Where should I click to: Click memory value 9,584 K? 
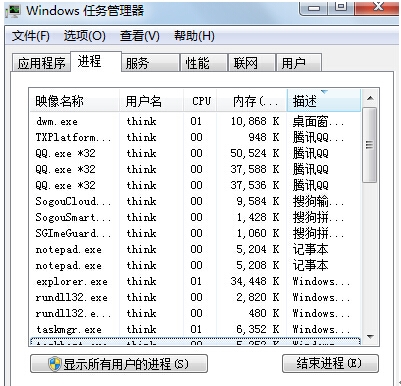pos(258,201)
